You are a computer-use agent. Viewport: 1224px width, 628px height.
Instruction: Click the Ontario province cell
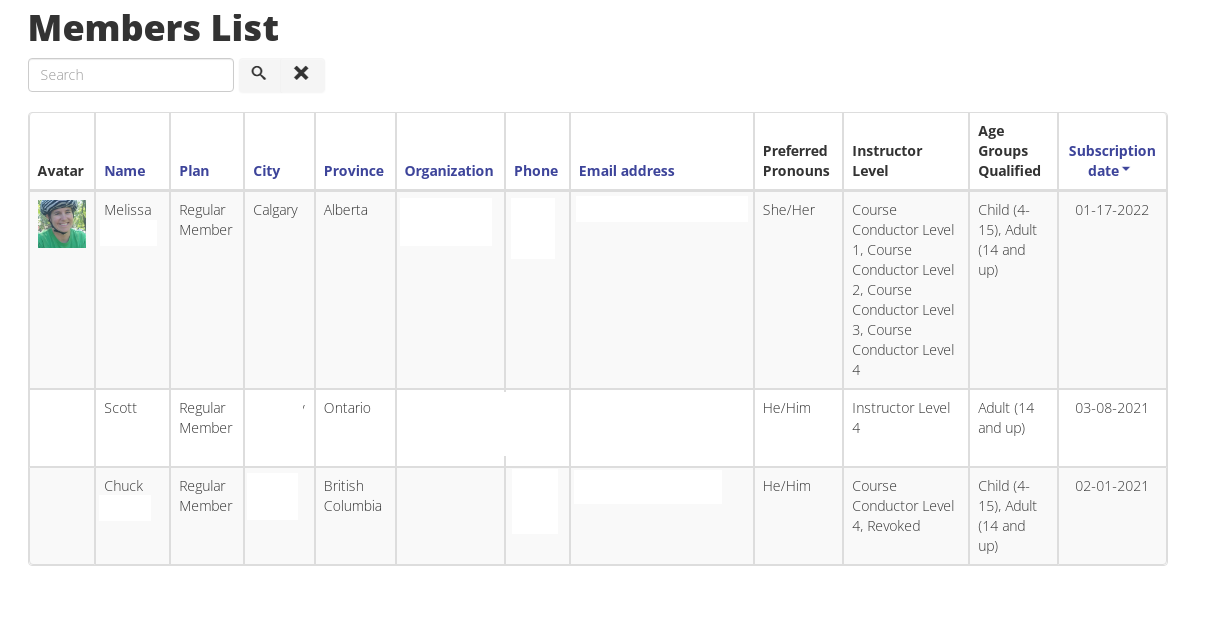(x=356, y=428)
